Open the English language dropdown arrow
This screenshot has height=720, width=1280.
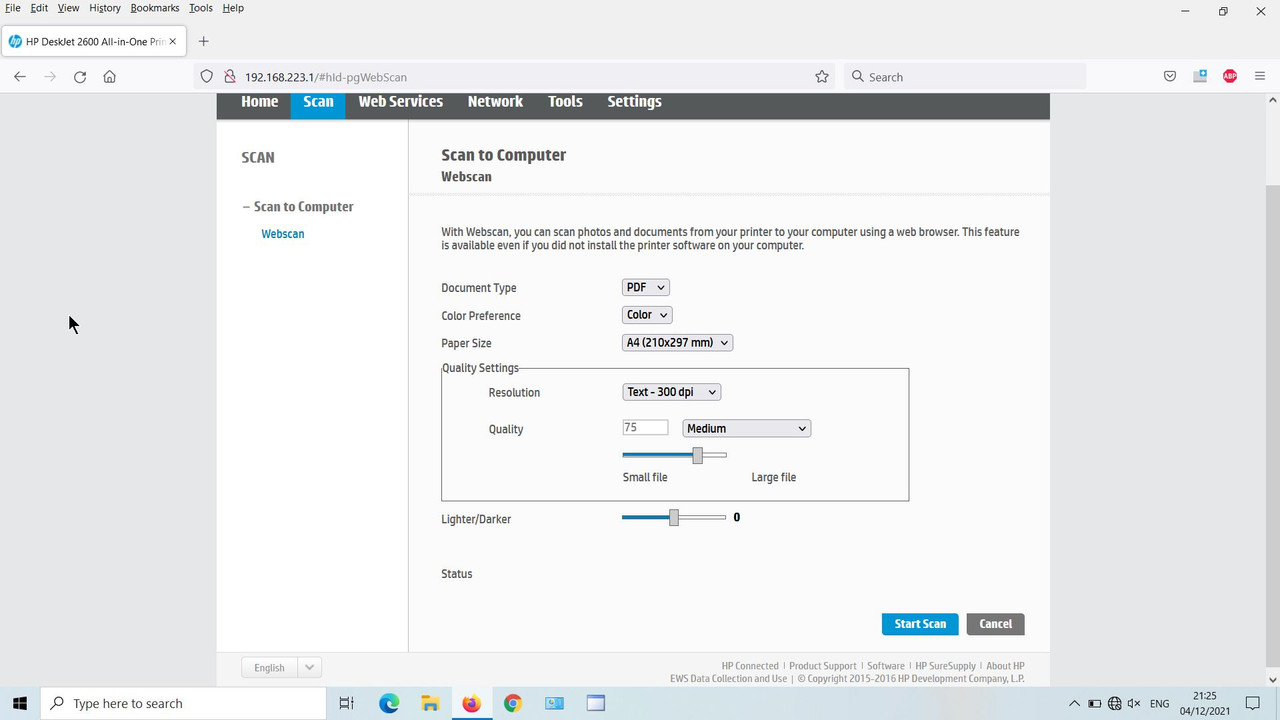pos(309,668)
